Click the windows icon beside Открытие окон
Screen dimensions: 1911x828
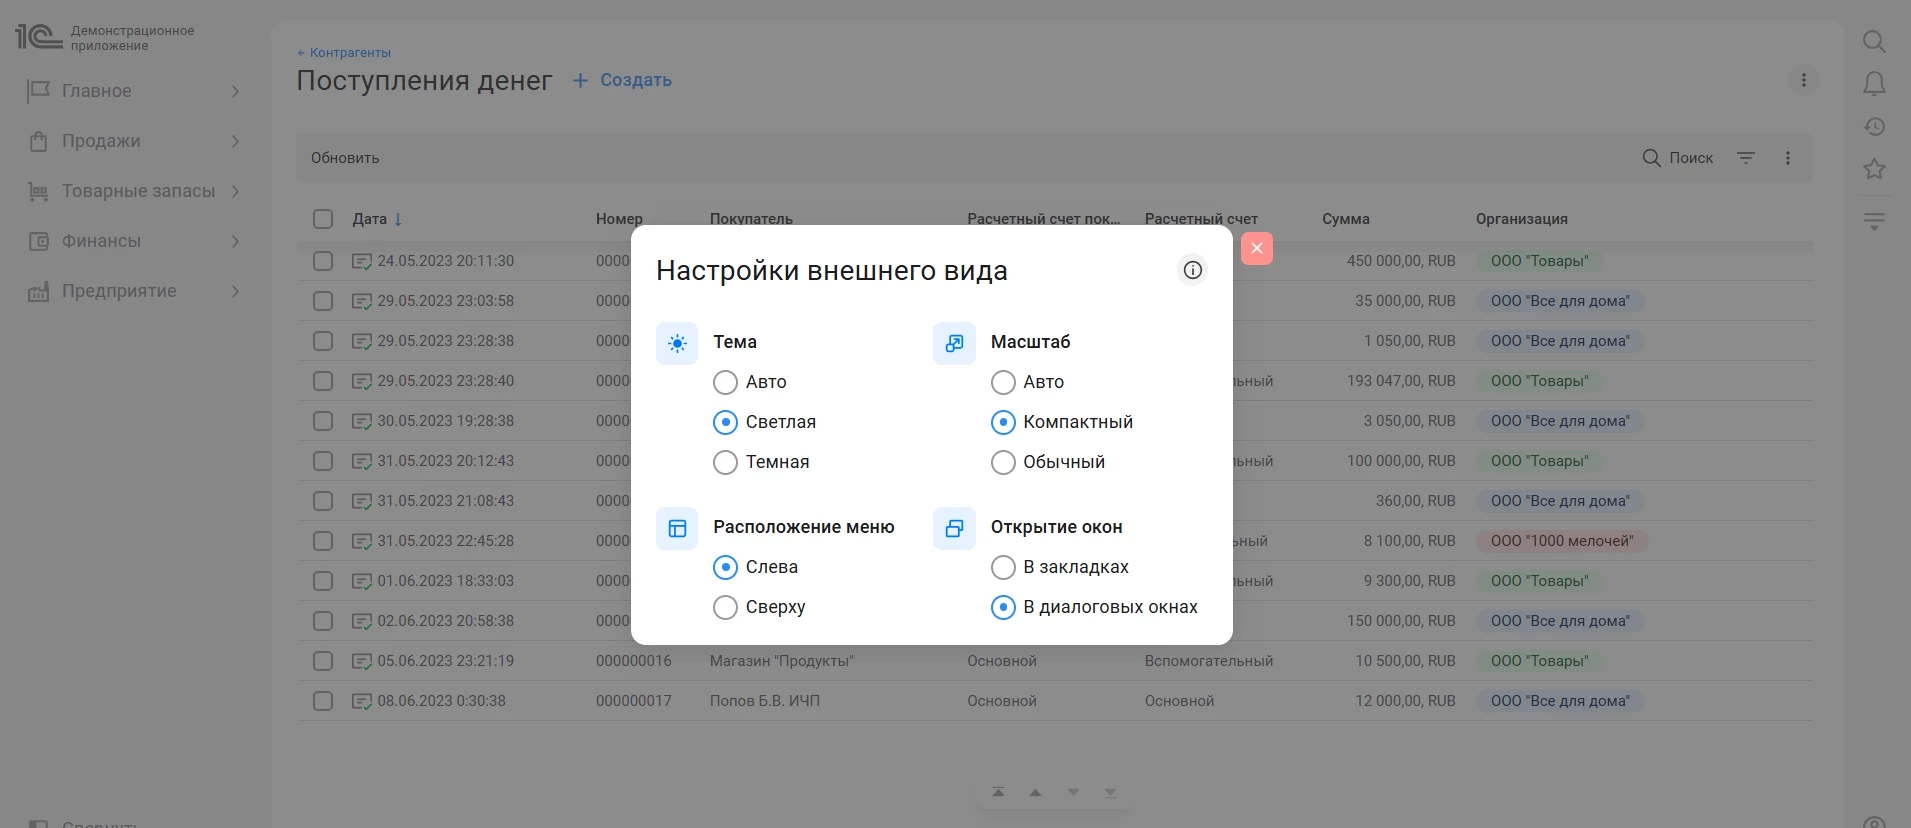954,529
